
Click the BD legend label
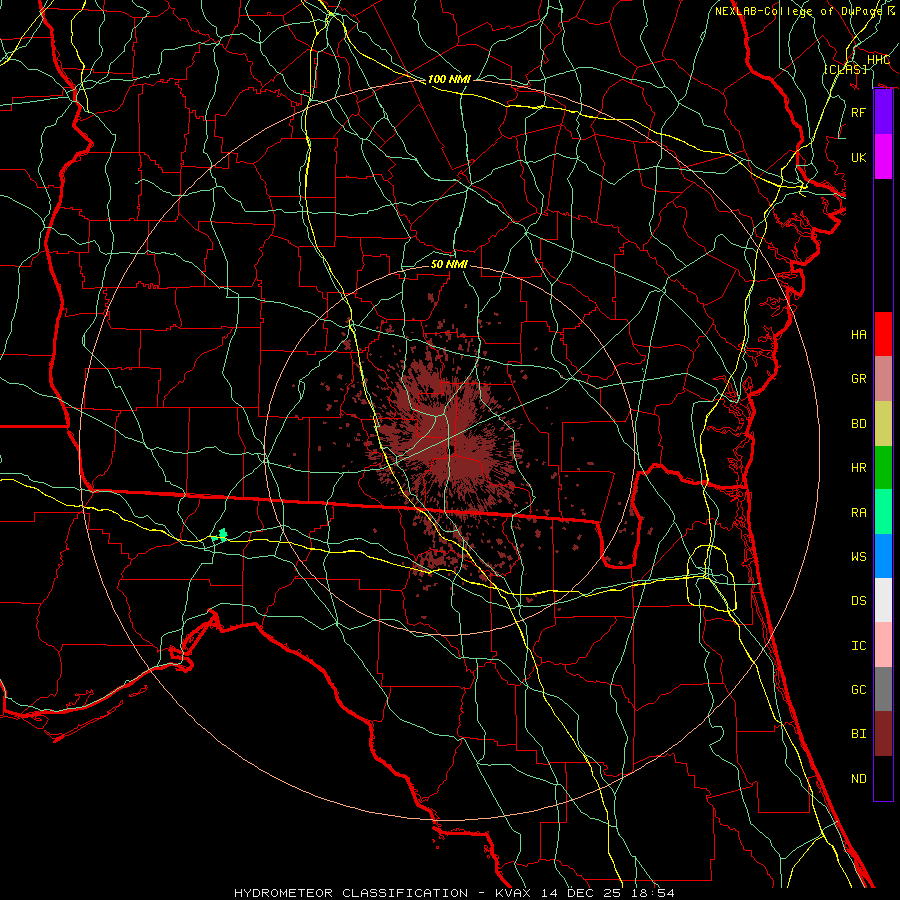click(x=859, y=424)
